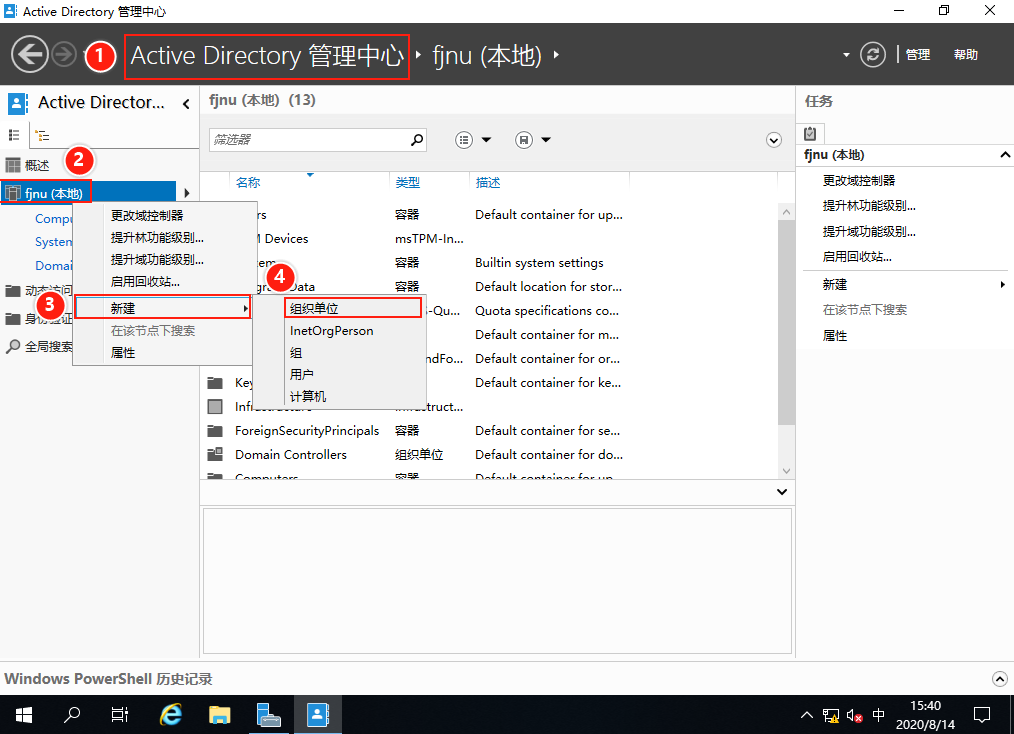Select the ForeignSecurityPrincipals row
The width and height of the screenshot is (1014, 734).
pyautogui.click(x=489, y=431)
